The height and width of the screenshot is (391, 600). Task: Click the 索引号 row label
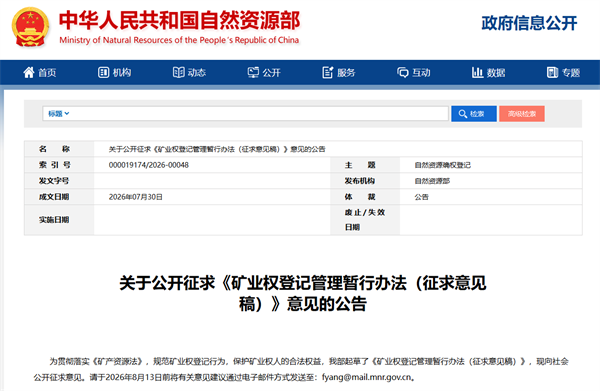pyautogui.click(x=54, y=165)
